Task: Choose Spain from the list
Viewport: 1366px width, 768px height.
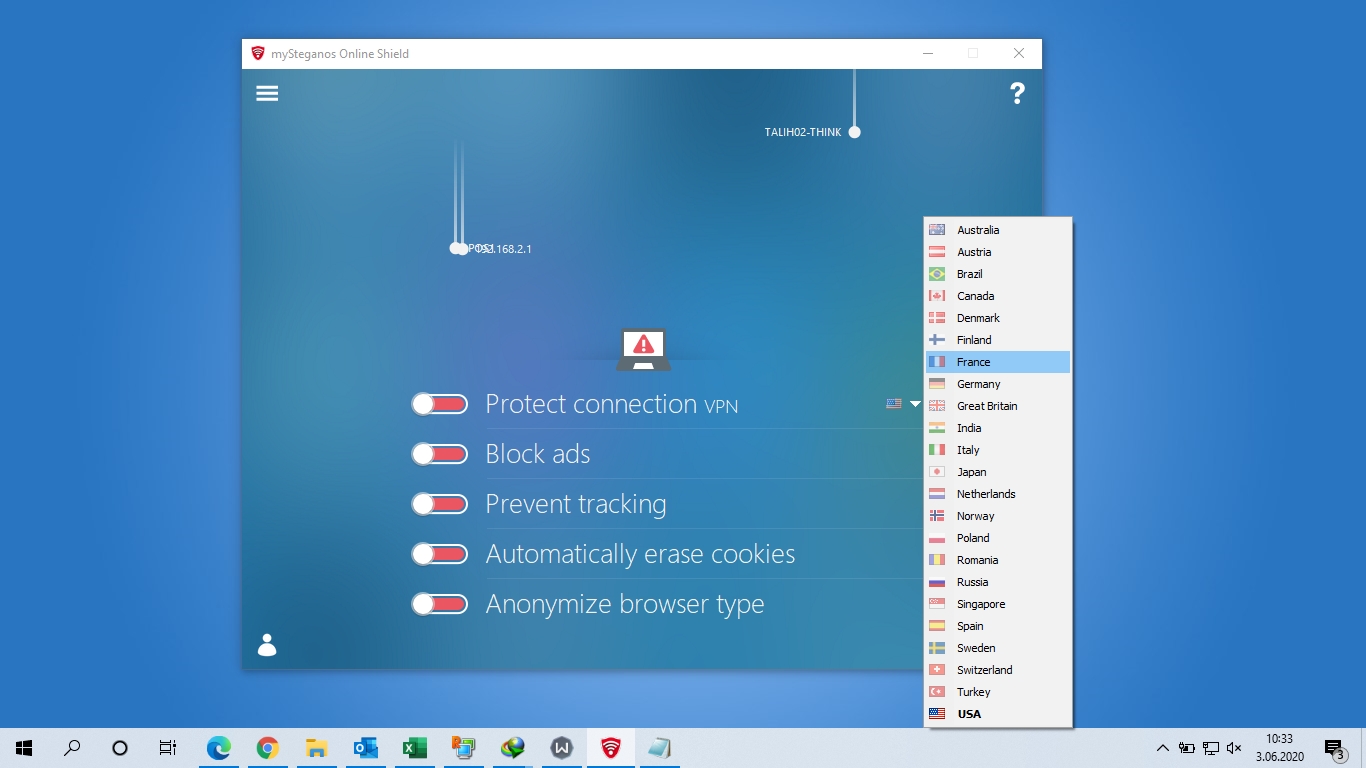Action: [998, 626]
